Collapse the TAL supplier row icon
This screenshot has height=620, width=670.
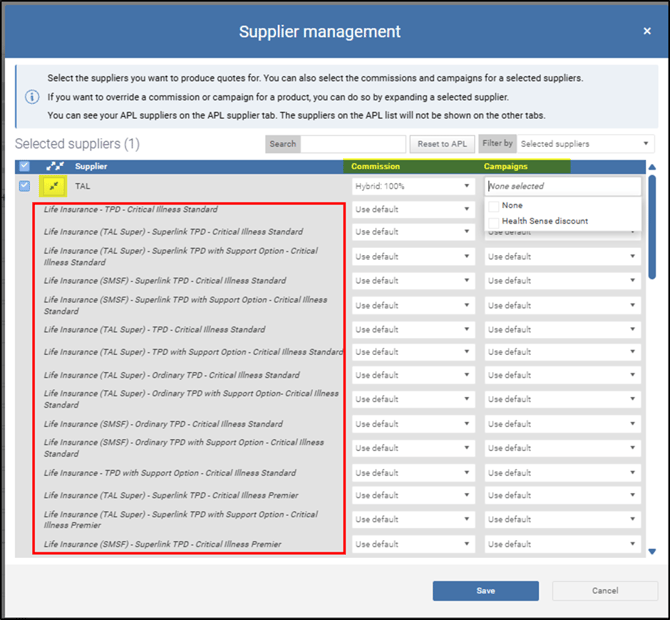tap(54, 185)
